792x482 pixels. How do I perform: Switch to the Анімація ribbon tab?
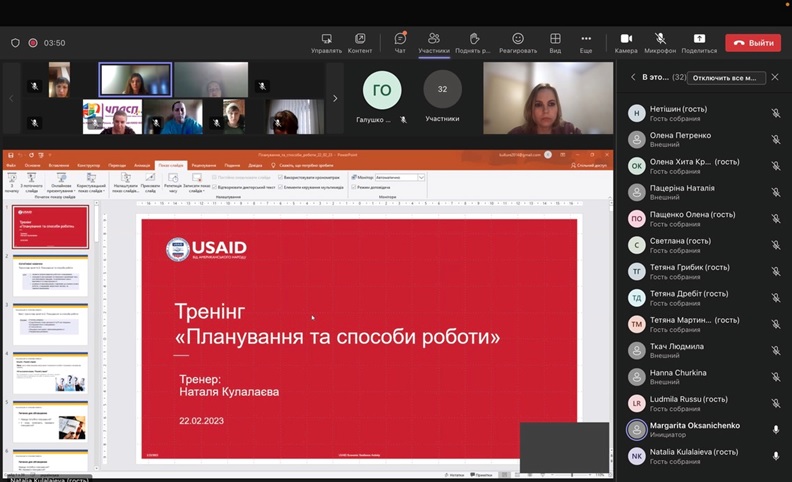tap(142, 165)
